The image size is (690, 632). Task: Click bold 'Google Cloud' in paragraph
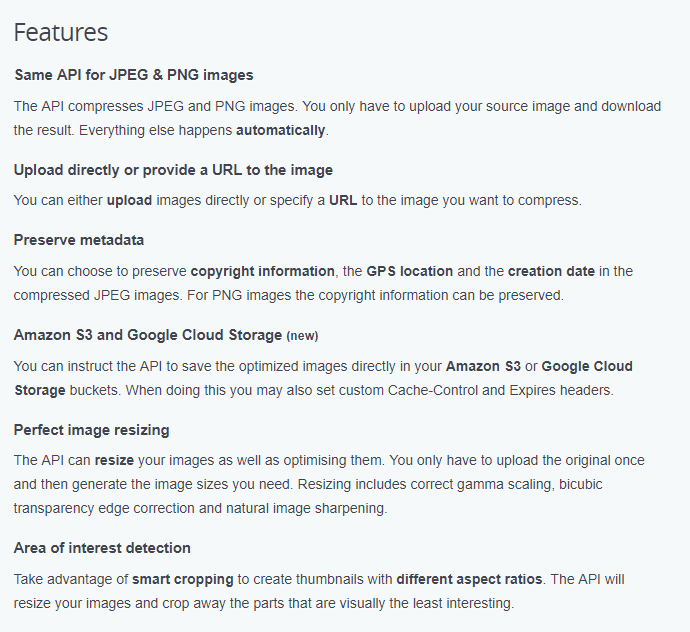587,366
